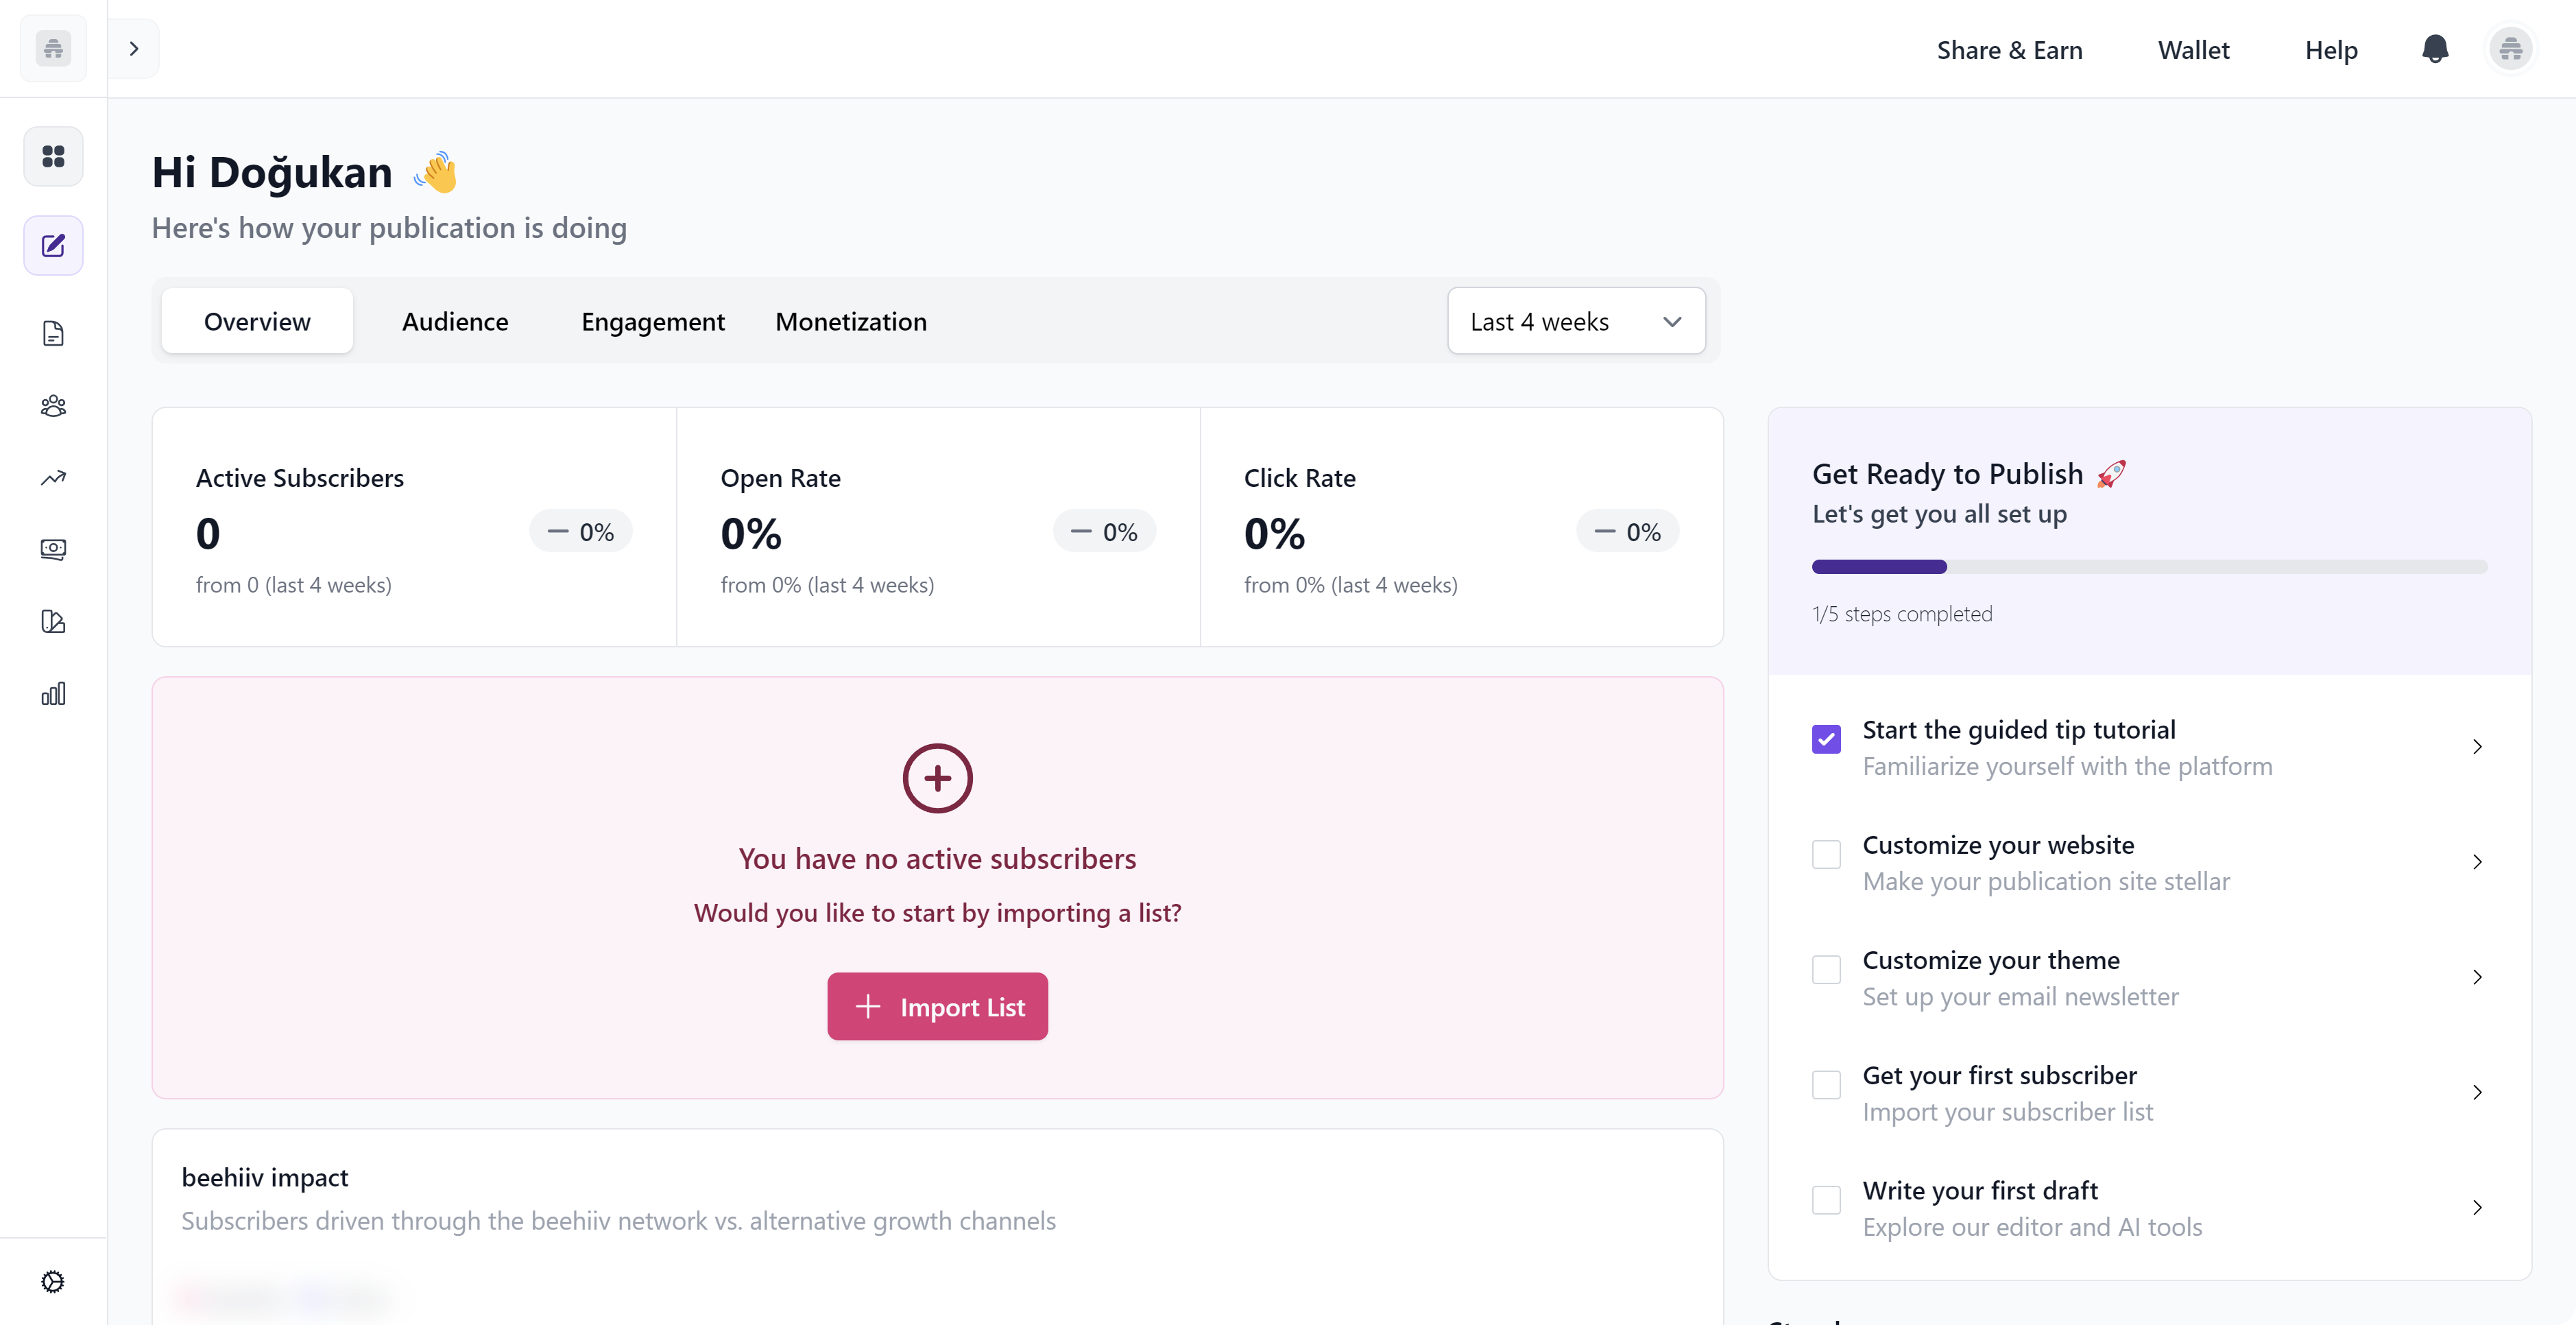The image size is (2576, 1325).
Task: Open the Audience people icon in sidebar
Action: coord(52,406)
